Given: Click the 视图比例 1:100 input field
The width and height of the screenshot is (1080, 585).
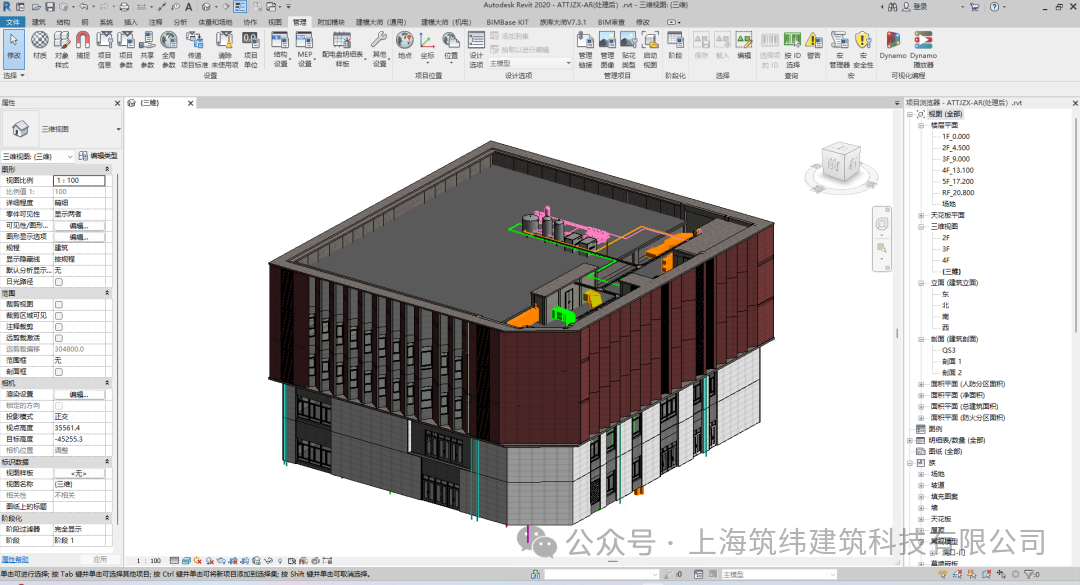Looking at the screenshot, I should [79, 181].
